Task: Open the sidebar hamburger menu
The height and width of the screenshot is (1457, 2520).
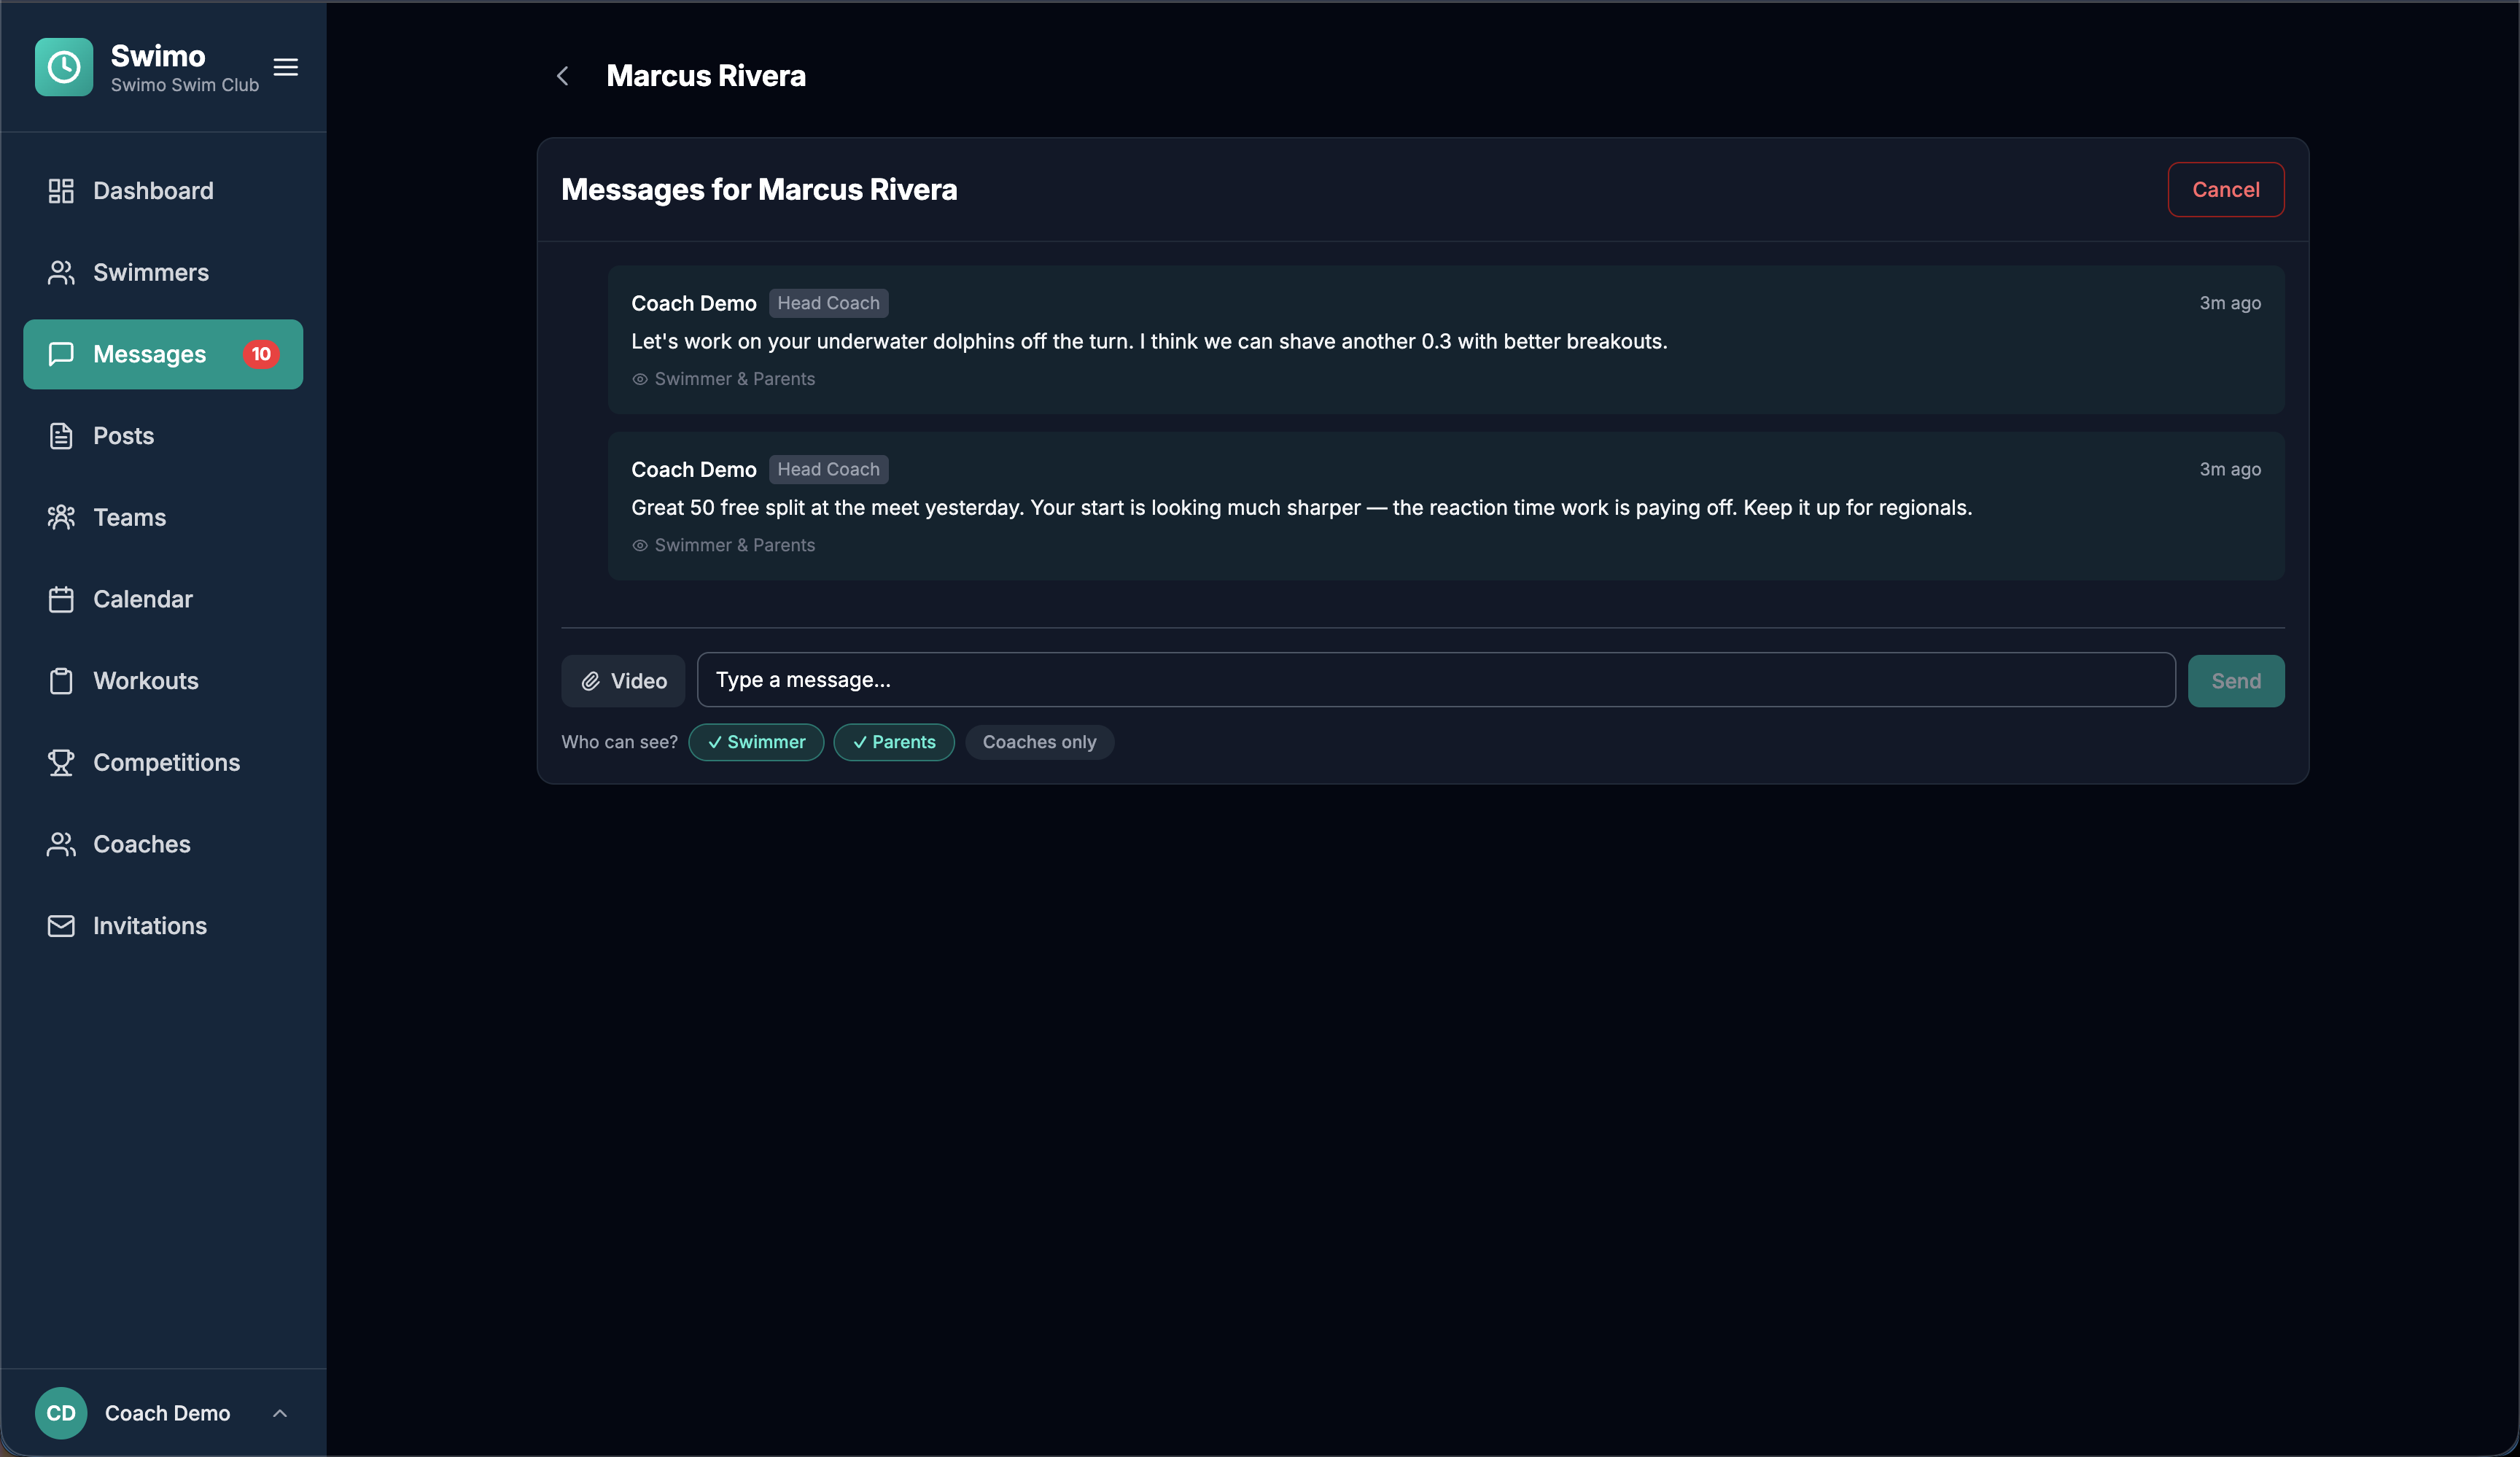Action: [285, 67]
